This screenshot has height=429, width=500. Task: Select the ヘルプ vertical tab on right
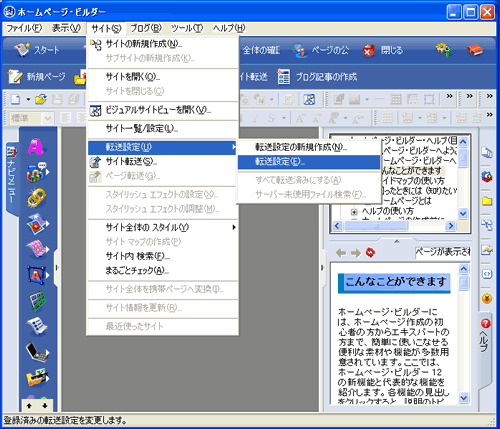tap(485, 349)
